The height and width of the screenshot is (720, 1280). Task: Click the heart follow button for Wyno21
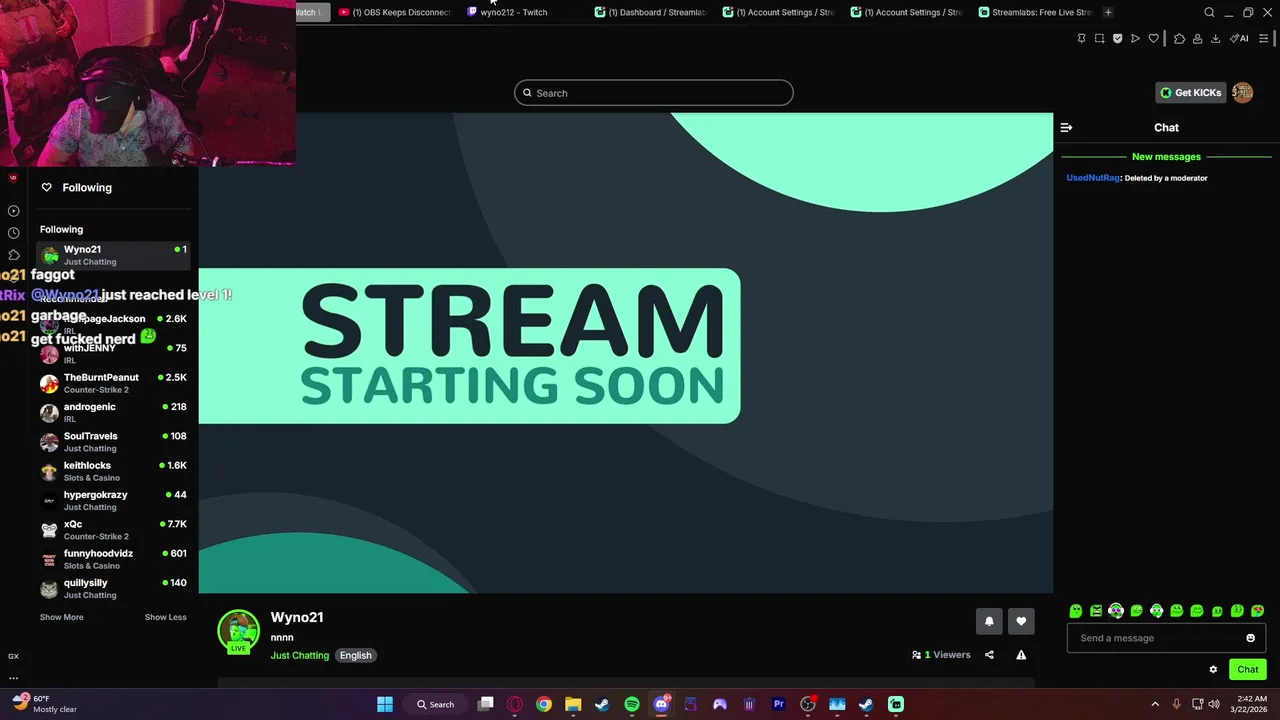tap(1021, 621)
